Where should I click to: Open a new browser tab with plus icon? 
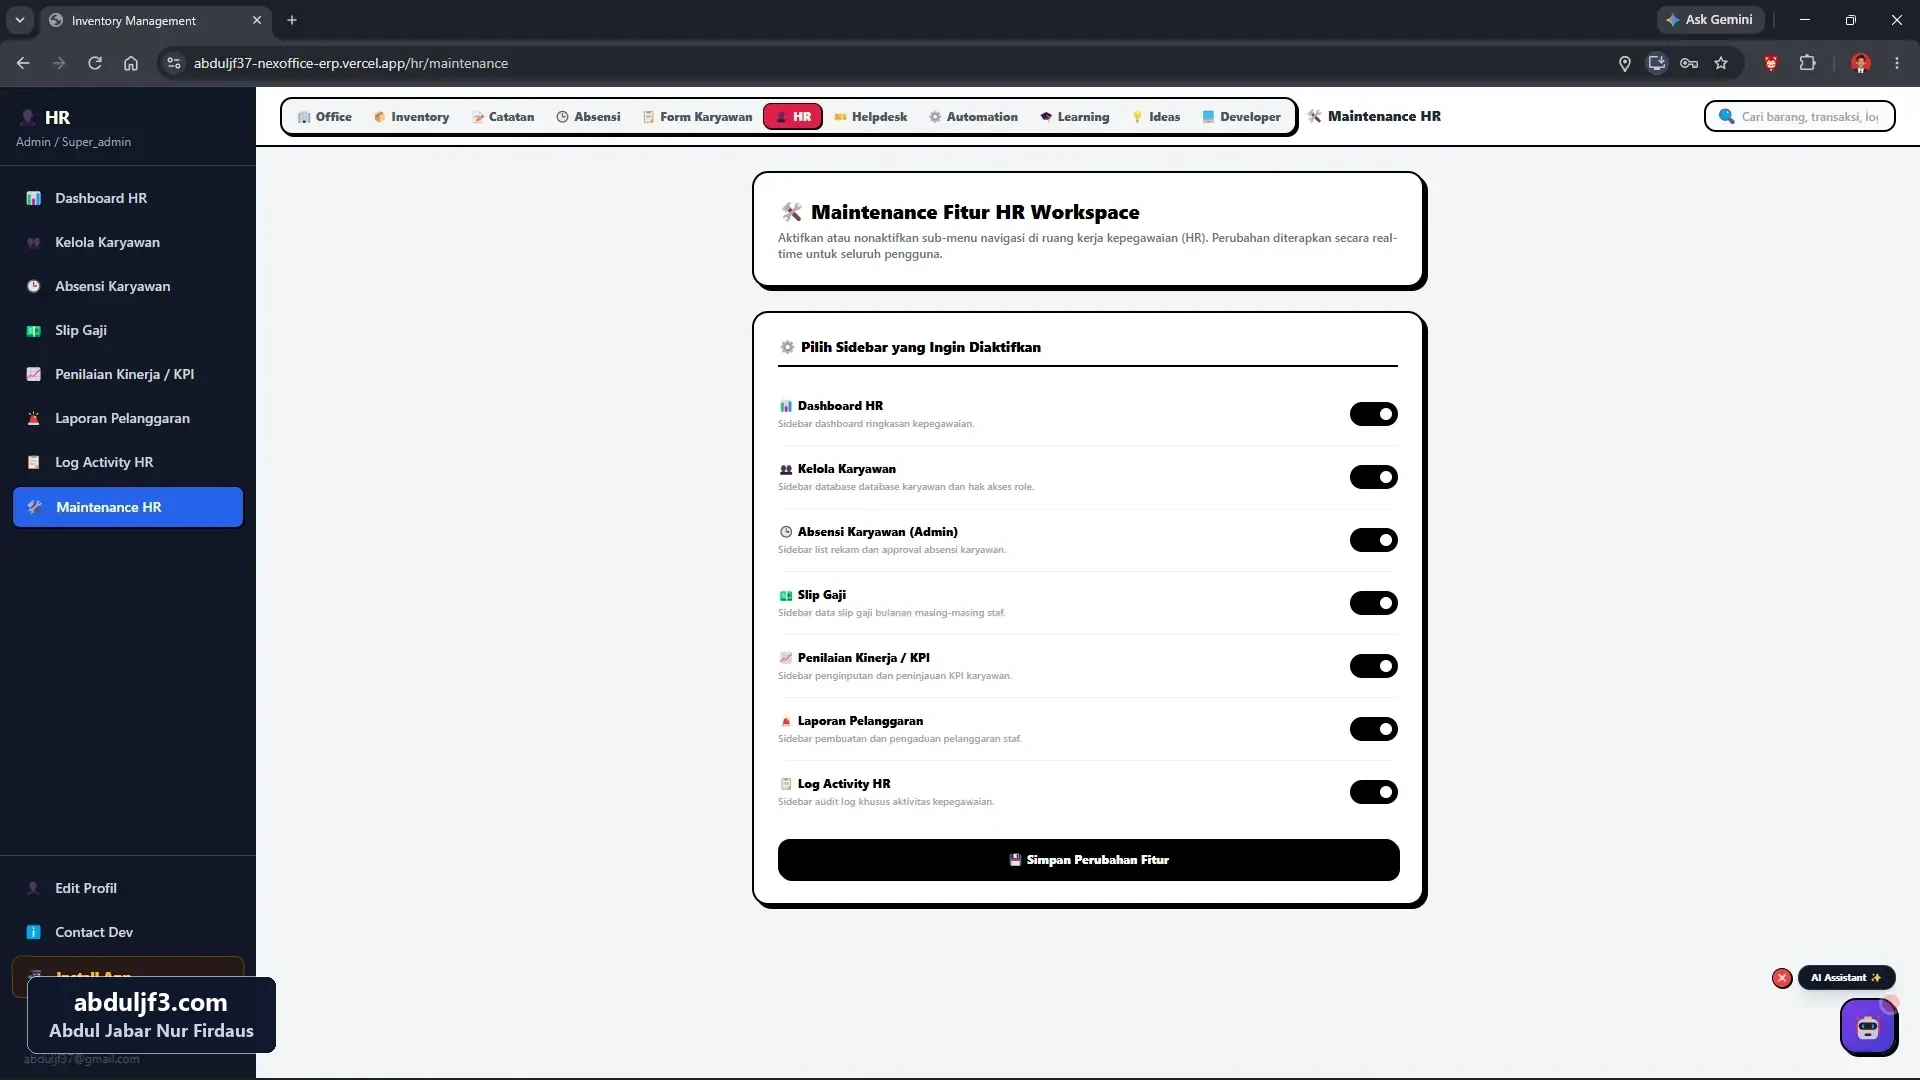tap(292, 20)
